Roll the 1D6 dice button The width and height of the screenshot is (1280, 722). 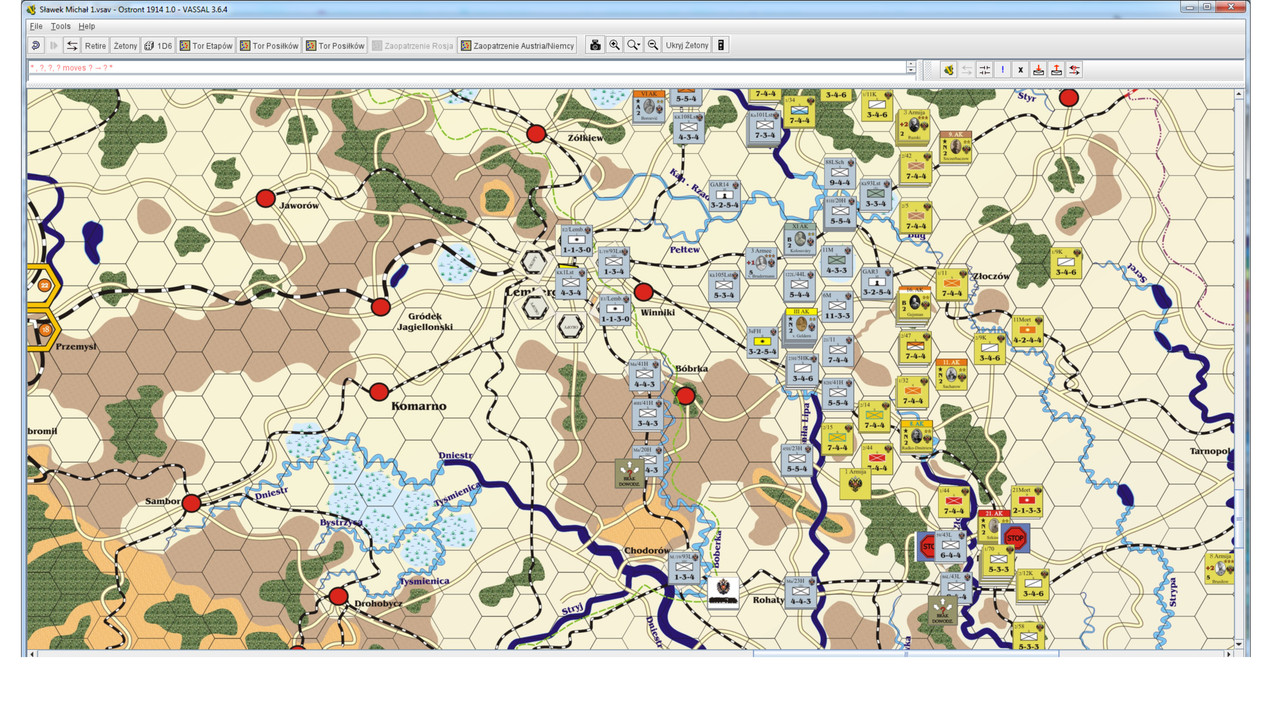point(158,45)
